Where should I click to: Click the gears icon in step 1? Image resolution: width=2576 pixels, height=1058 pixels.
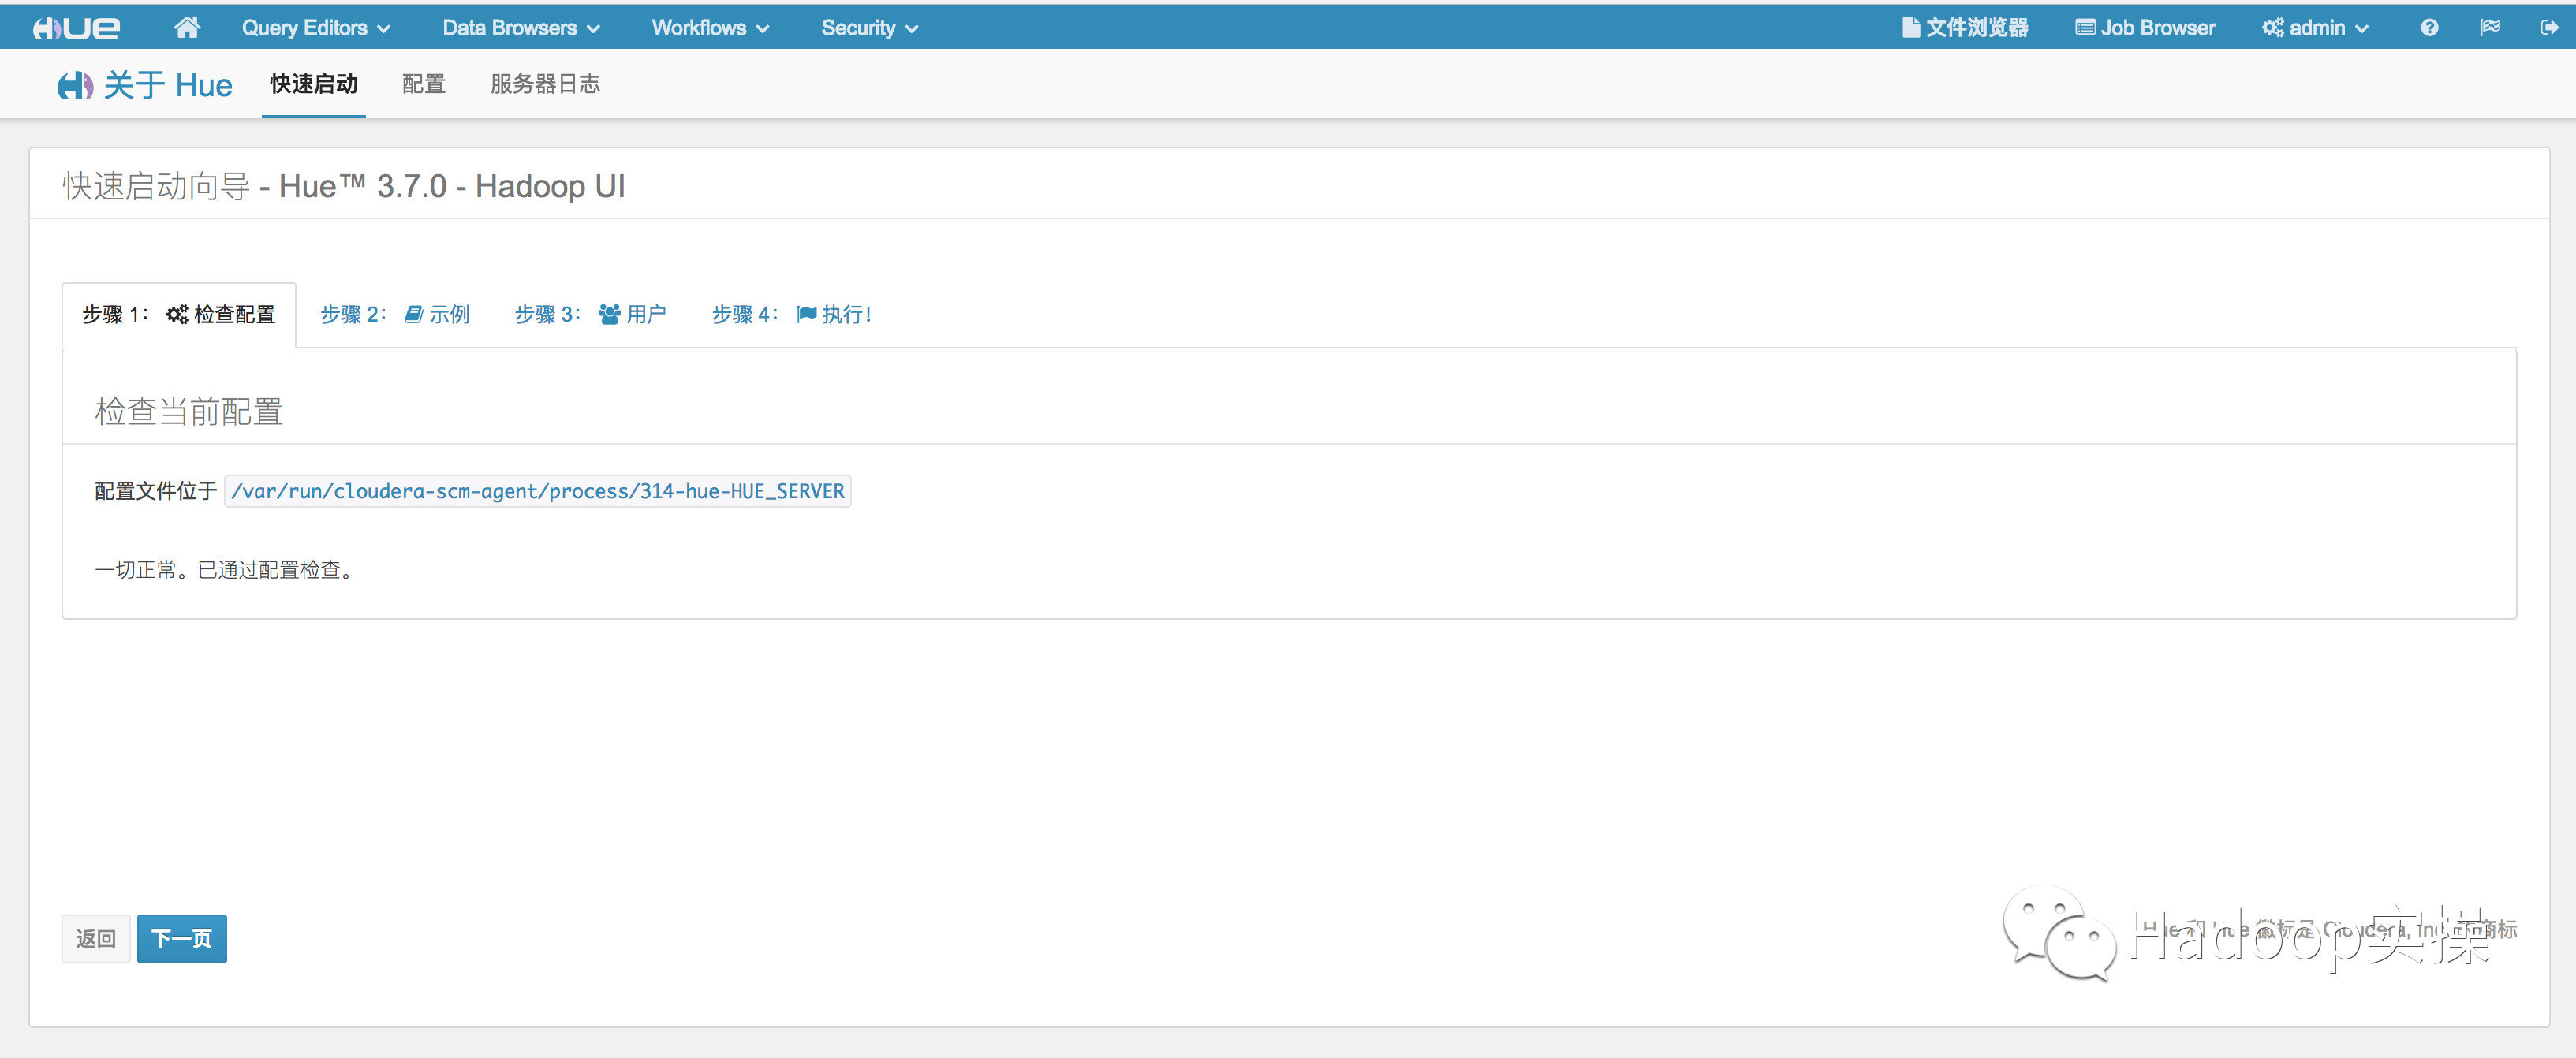pos(177,314)
